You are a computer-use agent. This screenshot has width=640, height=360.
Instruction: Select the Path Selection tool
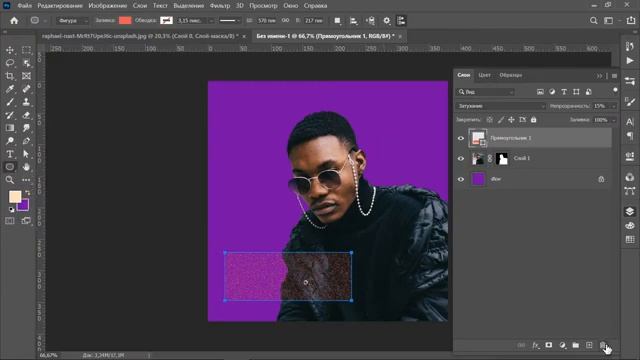26,154
